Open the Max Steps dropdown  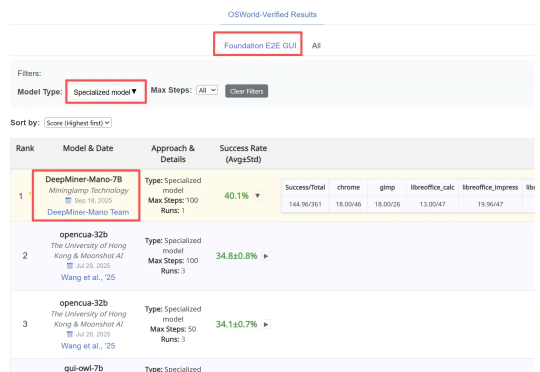click(x=207, y=90)
